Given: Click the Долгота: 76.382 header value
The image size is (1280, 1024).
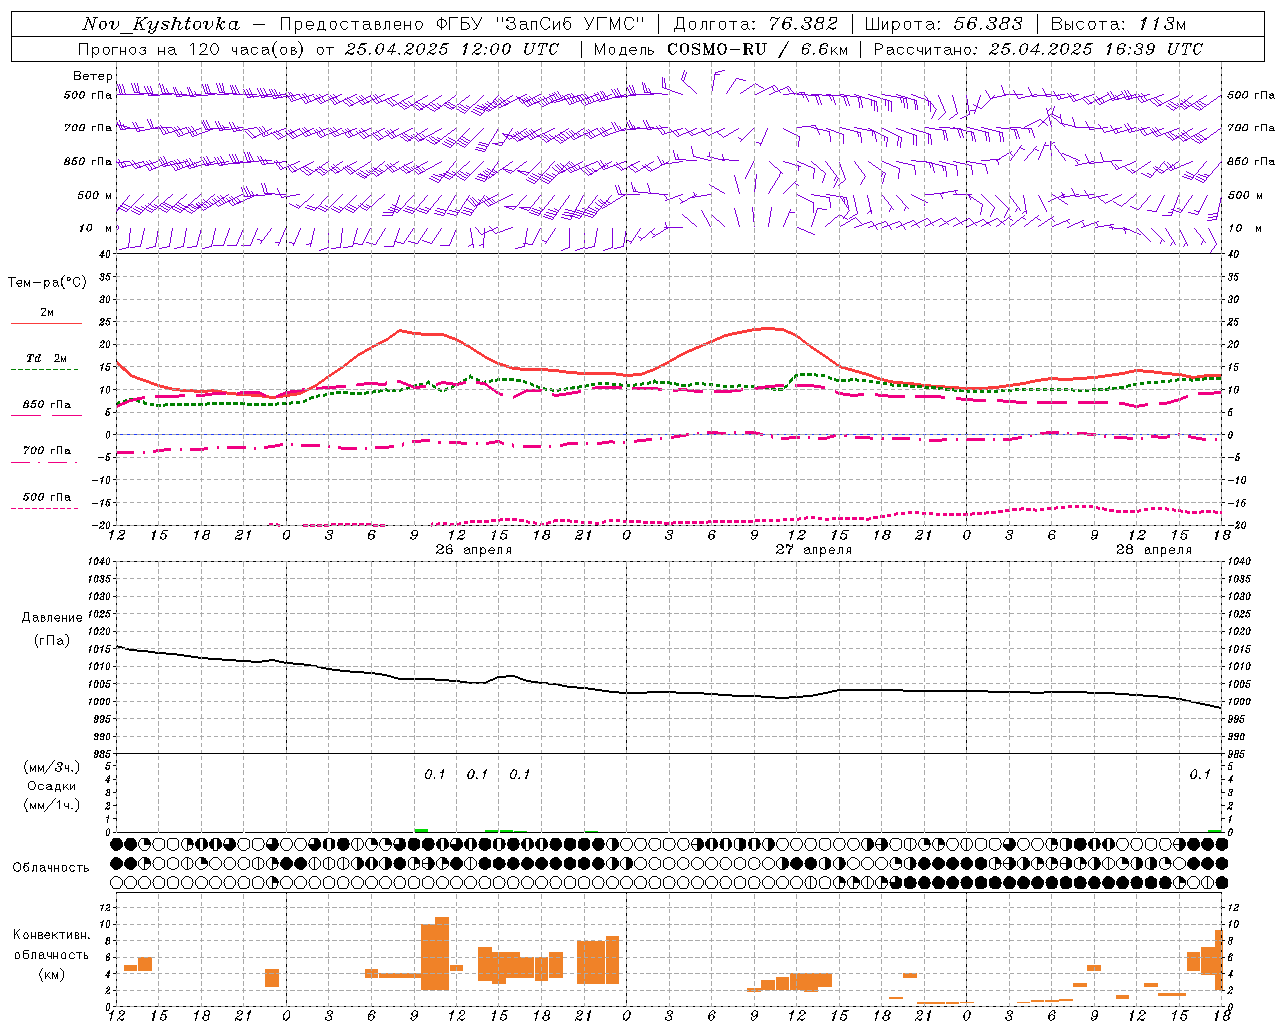Looking at the screenshot, I should [x=756, y=24].
